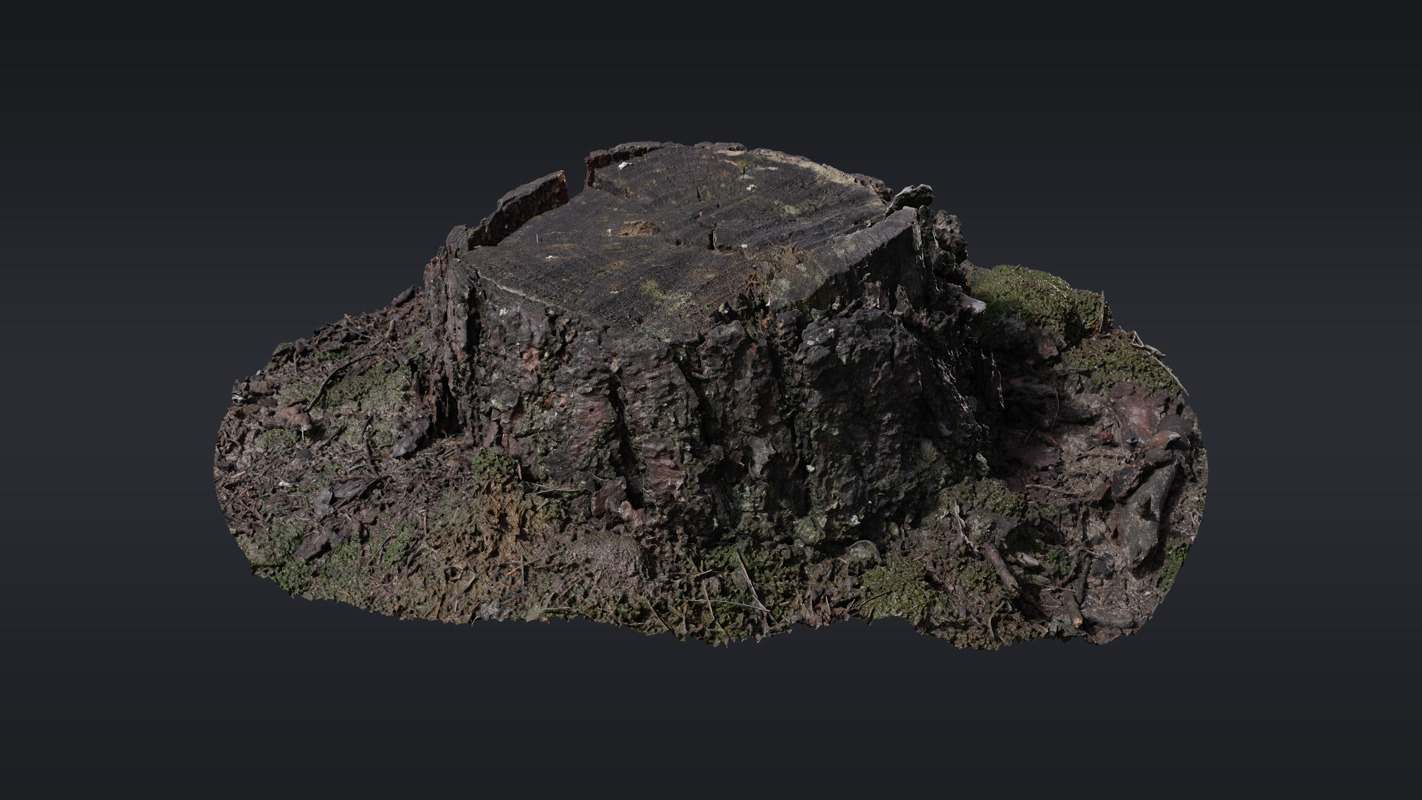The height and width of the screenshot is (800, 1422).
Task: Click the moss mound right of the stump
Action: point(1035,297)
